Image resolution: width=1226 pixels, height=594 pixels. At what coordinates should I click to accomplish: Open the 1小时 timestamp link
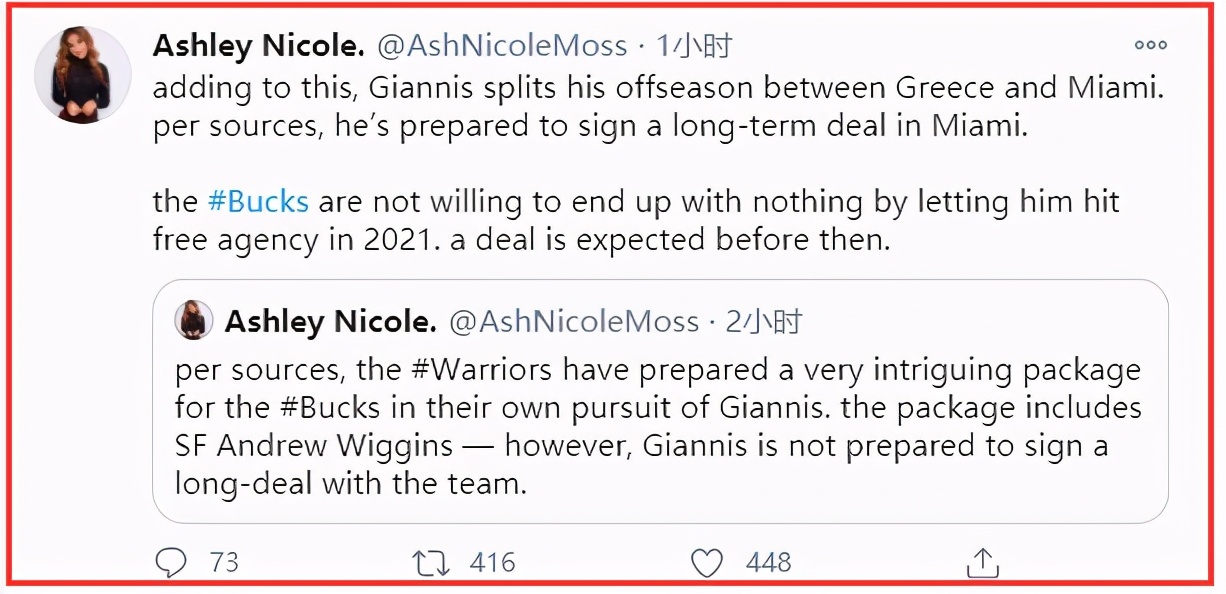(694, 45)
